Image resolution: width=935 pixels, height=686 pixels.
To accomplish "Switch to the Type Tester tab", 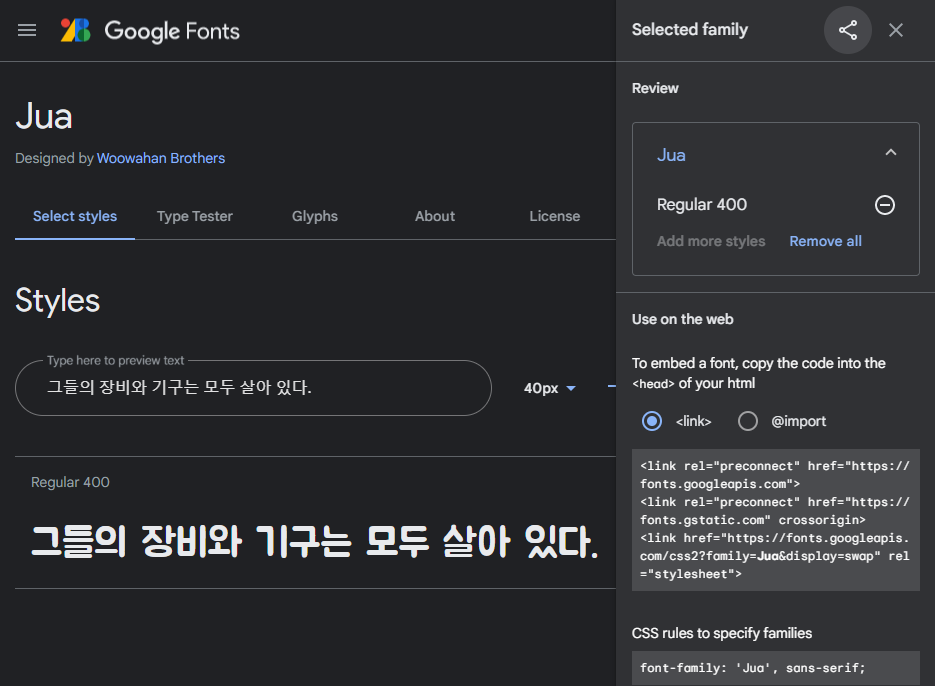I will pos(194,216).
